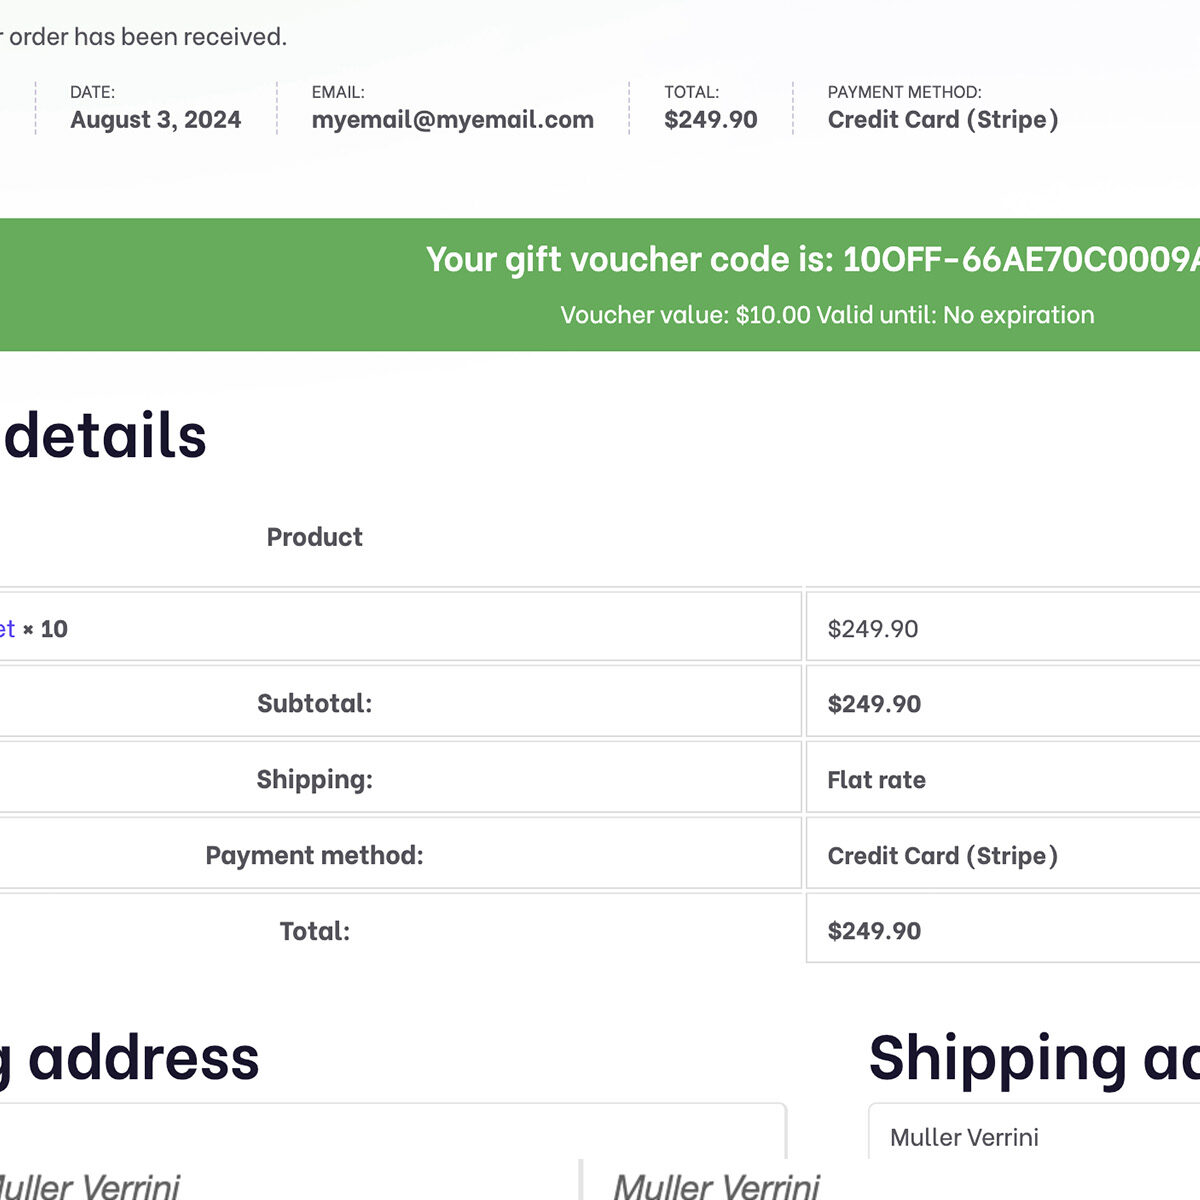The height and width of the screenshot is (1200, 1200).
Task: Click the order date August 3, 2024
Action: tap(155, 120)
